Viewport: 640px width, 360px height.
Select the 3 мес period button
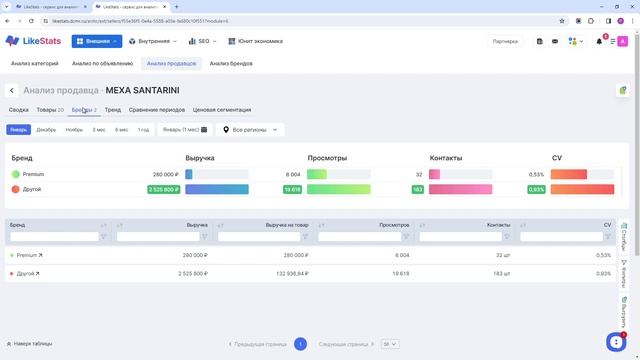(98, 130)
